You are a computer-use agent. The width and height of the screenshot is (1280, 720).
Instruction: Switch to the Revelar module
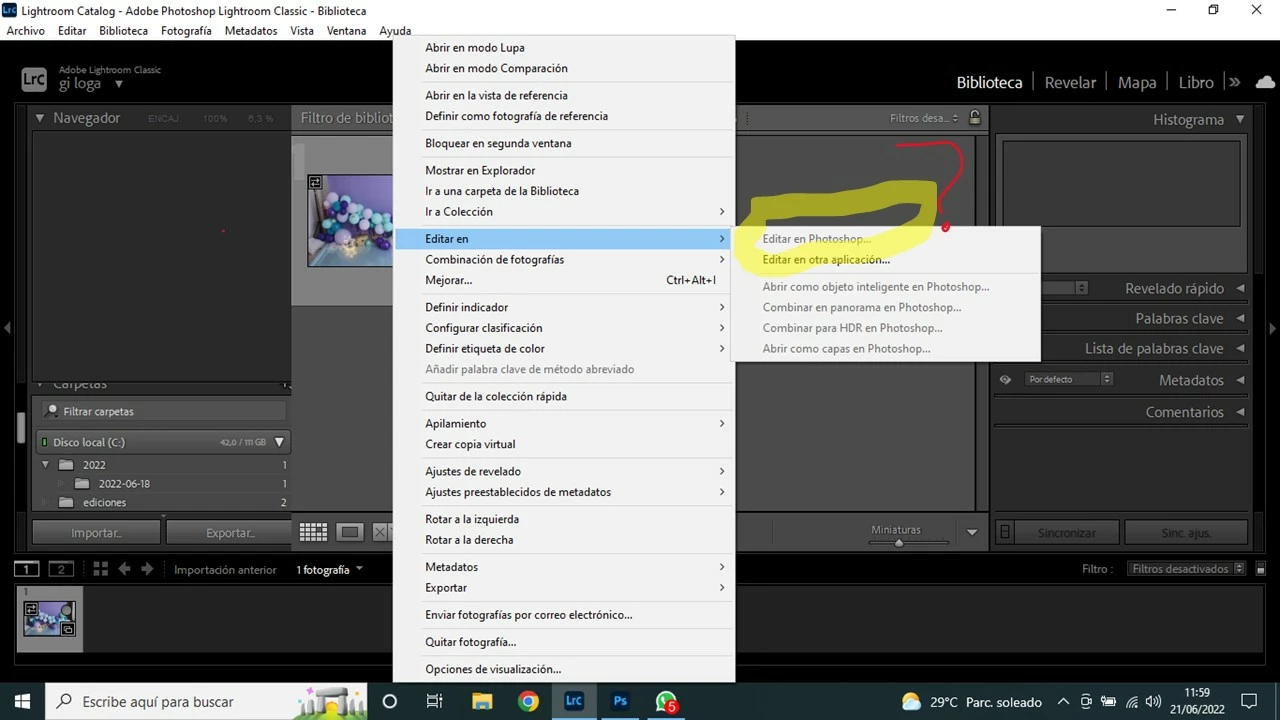tap(1070, 82)
